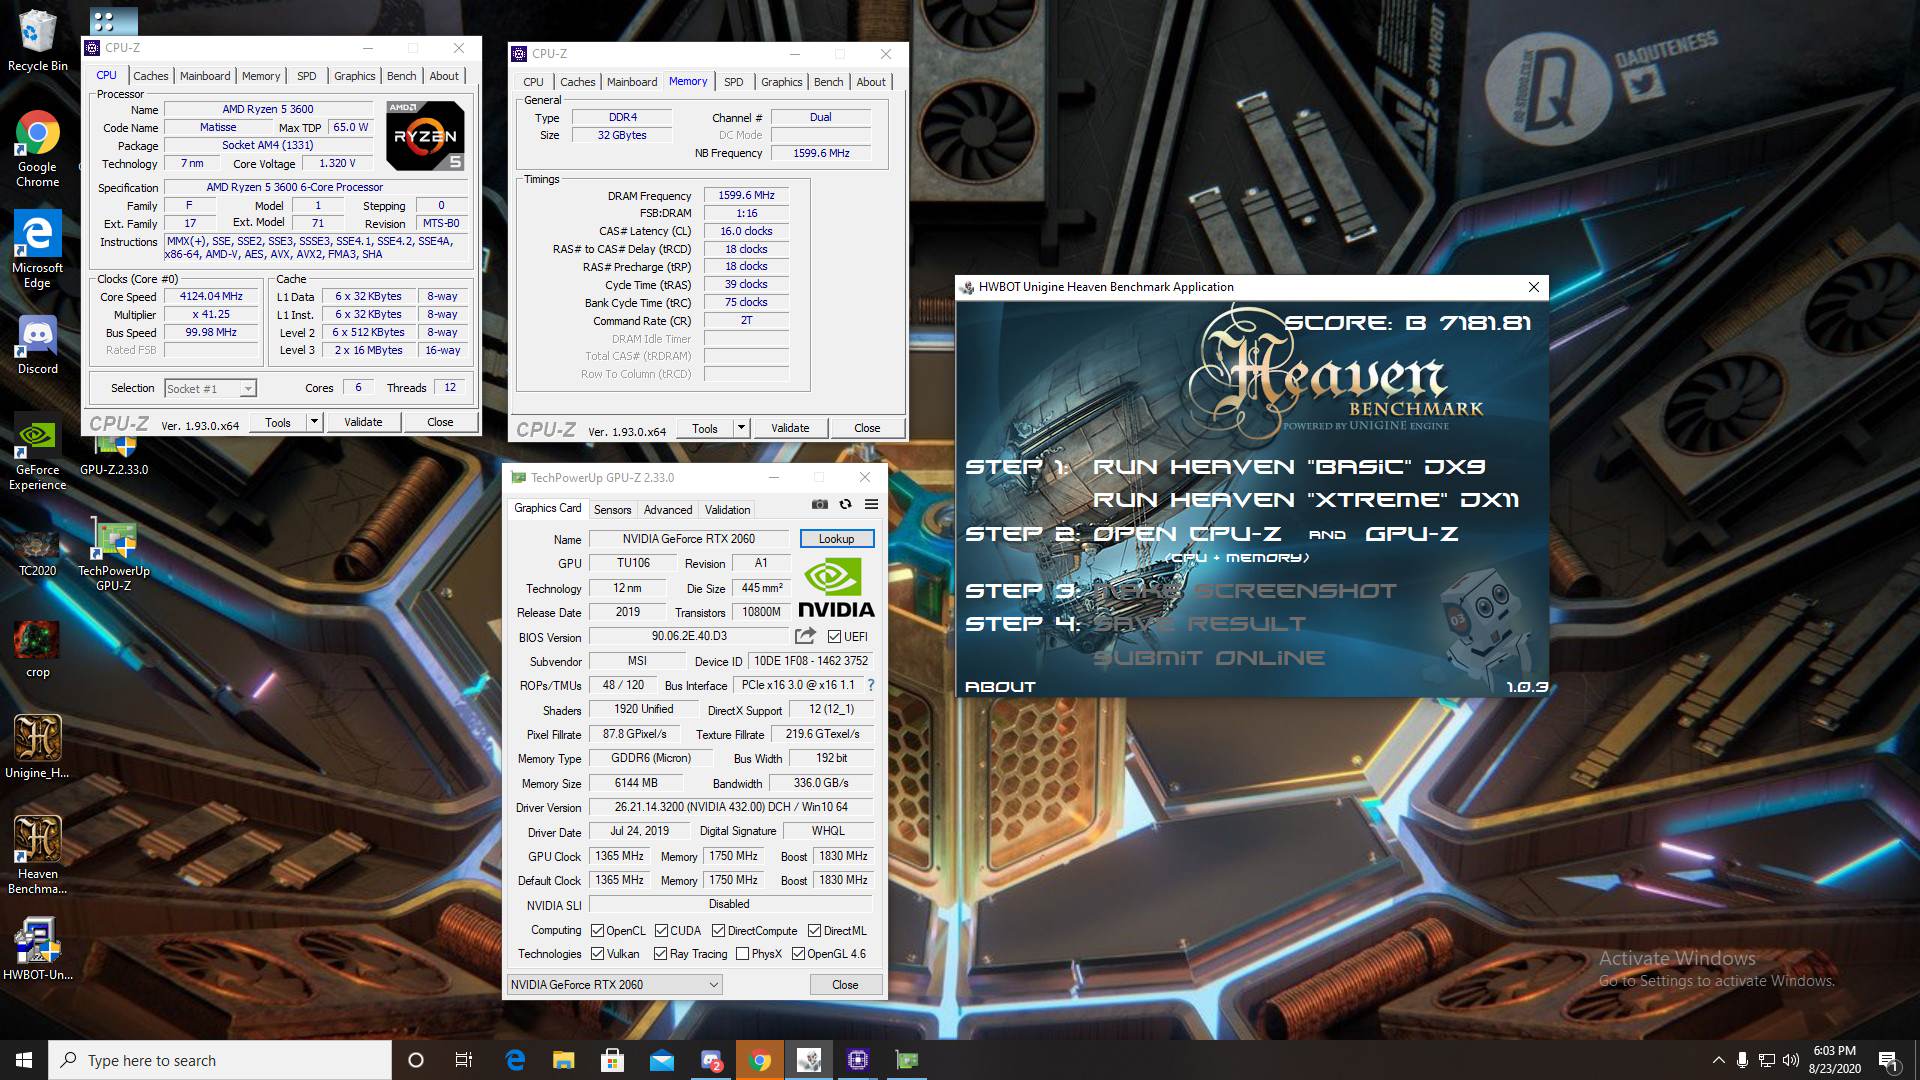This screenshot has width=1920, height=1080.
Task: Open Heaven Benchmark desktop shortcut
Action: pos(37,855)
